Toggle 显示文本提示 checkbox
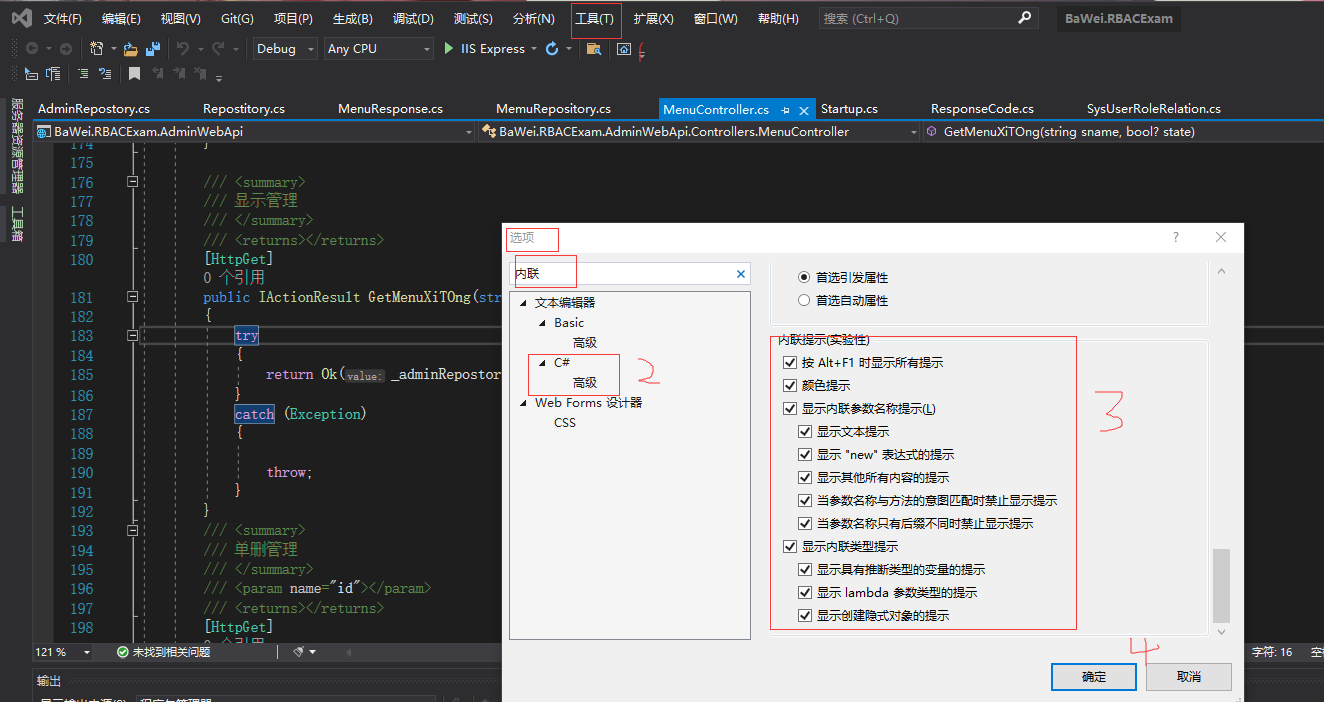1324x702 pixels. point(806,432)
